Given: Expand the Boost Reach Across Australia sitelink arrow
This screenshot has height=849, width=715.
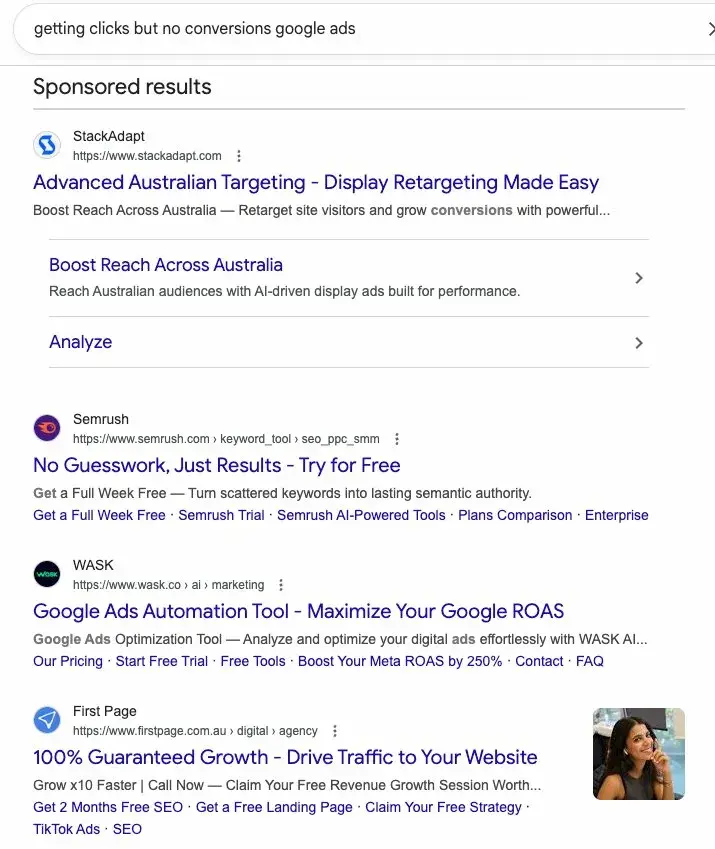Looking at the screenshot, I should pos(639,278).
